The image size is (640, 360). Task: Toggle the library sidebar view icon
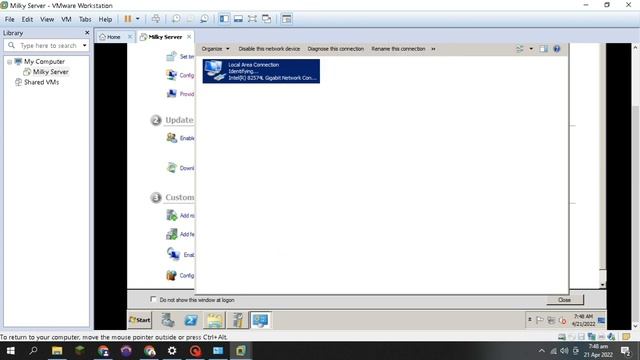(224, 19)
